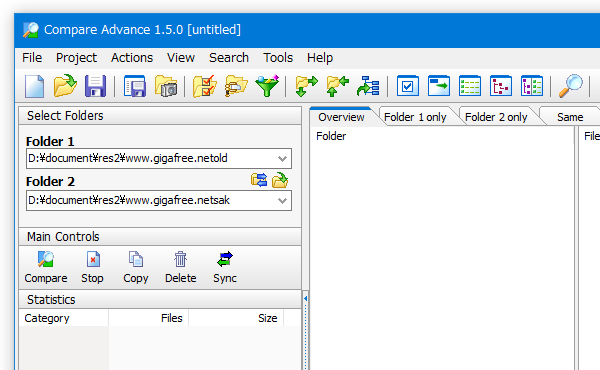600x370 pixels.
Task: Switch to purple split tree view icon
Action: coord(532,86)
